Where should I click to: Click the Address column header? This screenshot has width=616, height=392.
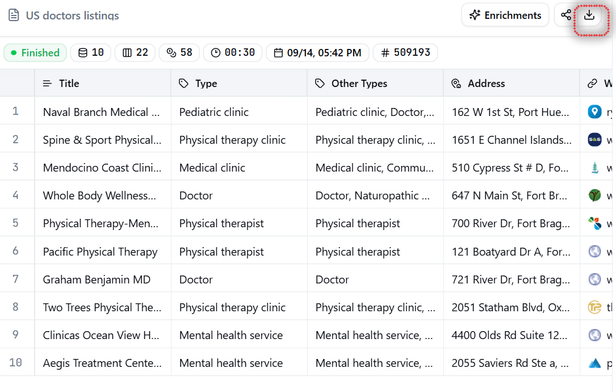click(512, 83)
